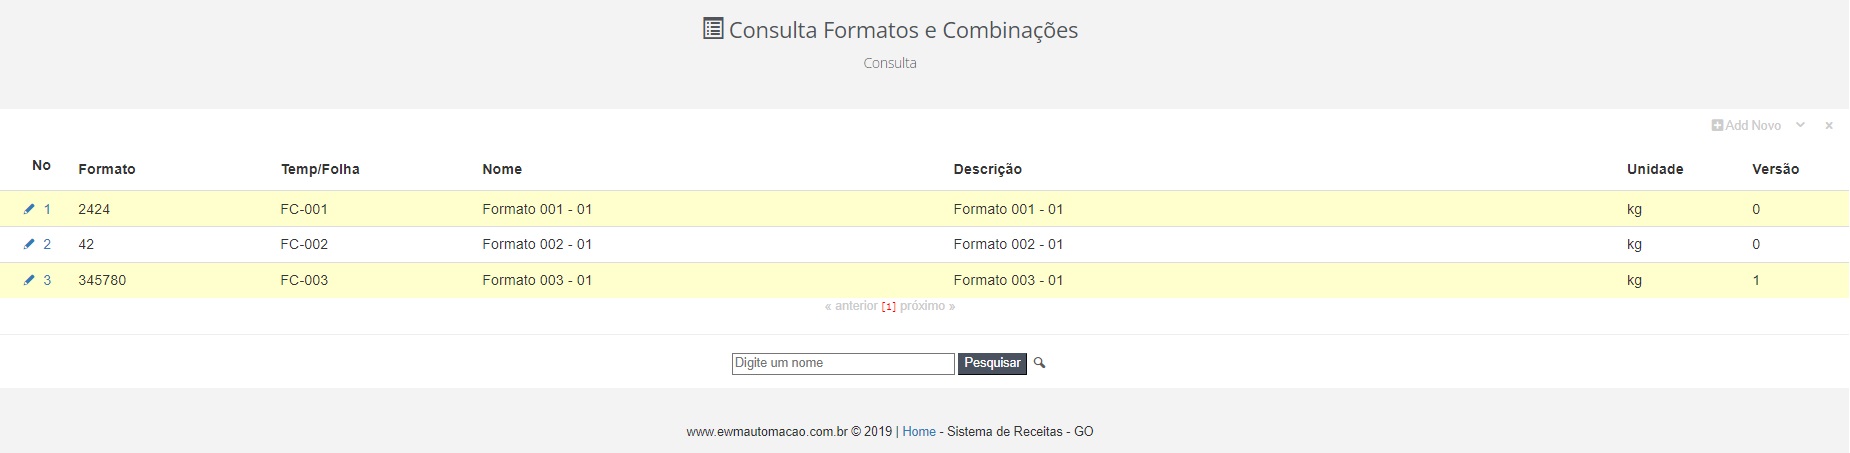Select page 1 in the pagination
This screenshot has width=1850, height=453.
889,307
